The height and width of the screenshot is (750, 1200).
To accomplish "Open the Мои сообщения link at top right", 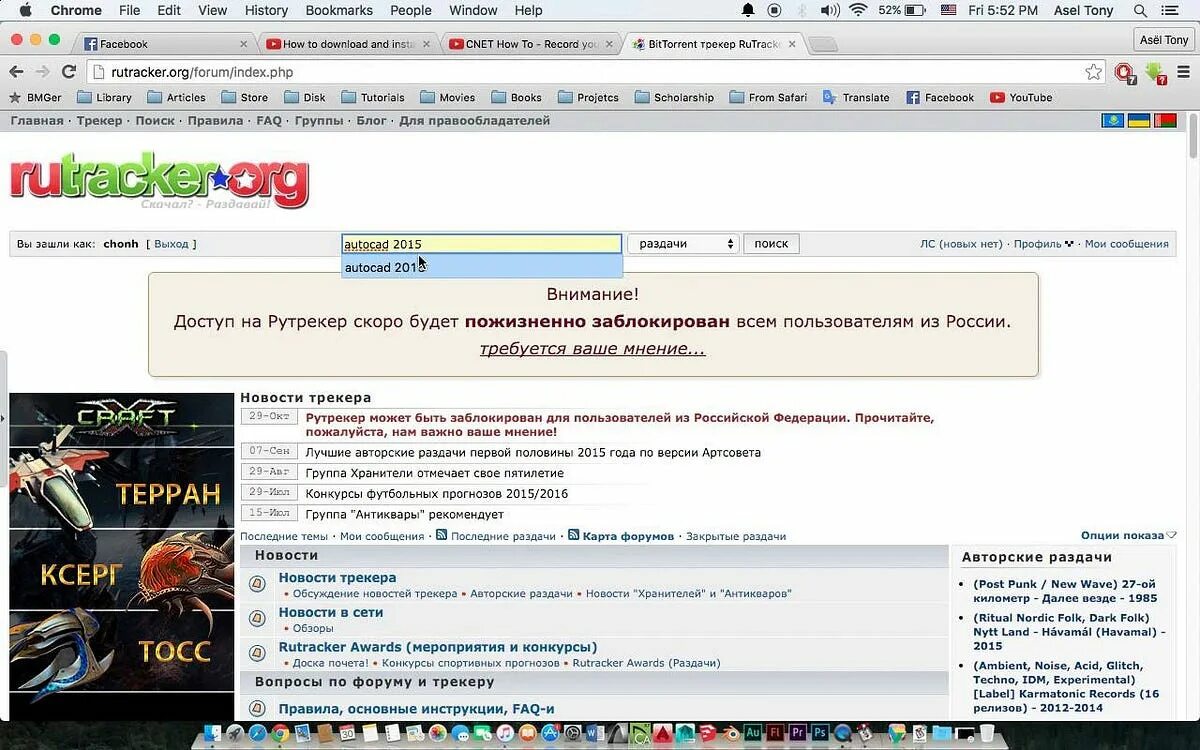I will pyautogui.click(x=1127, y=244).
